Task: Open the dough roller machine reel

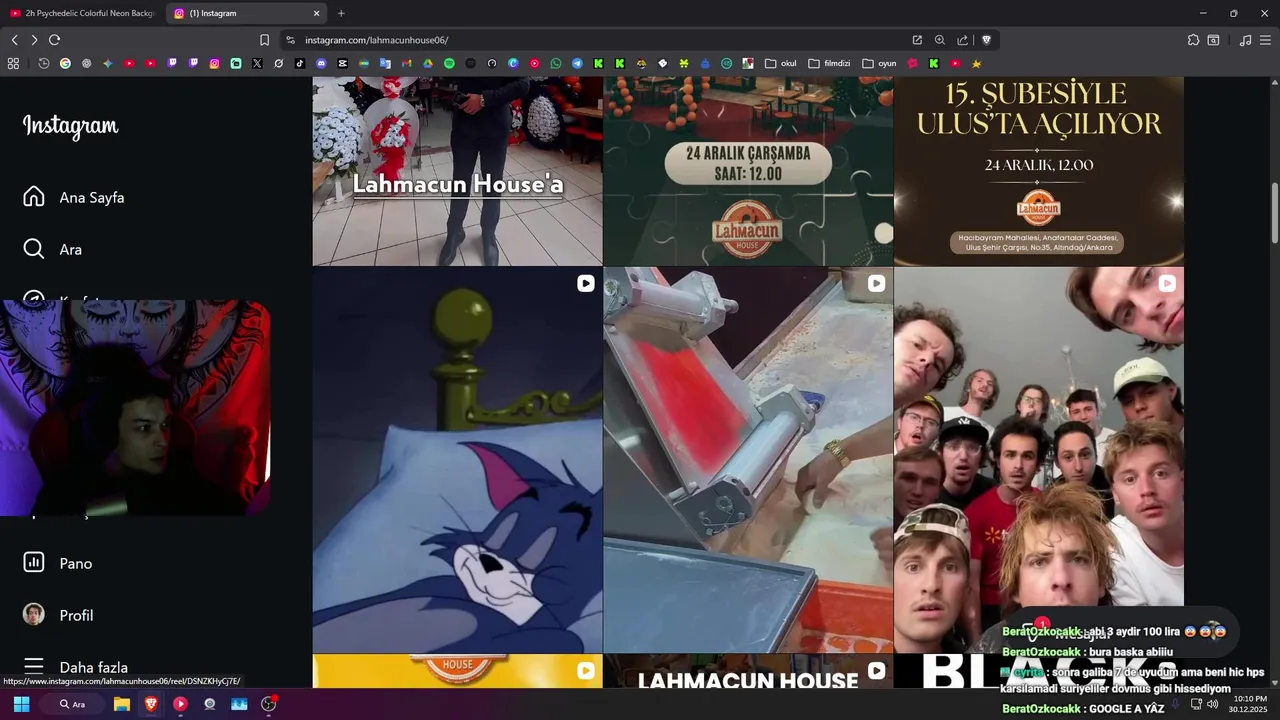Action: tap(748, 460)
